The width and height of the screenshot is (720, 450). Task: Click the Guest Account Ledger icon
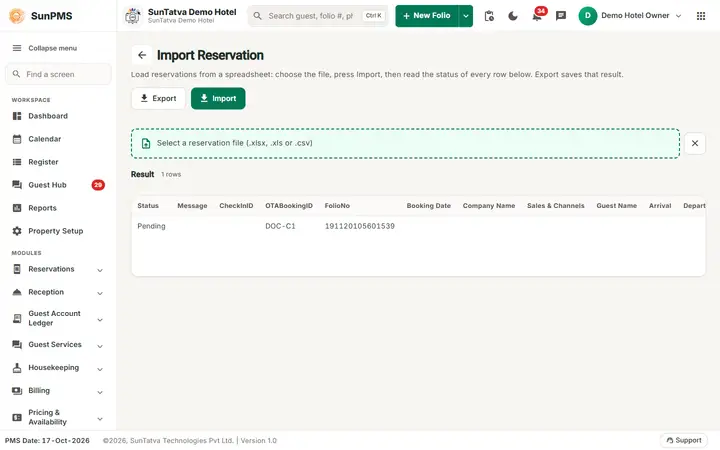17,318
